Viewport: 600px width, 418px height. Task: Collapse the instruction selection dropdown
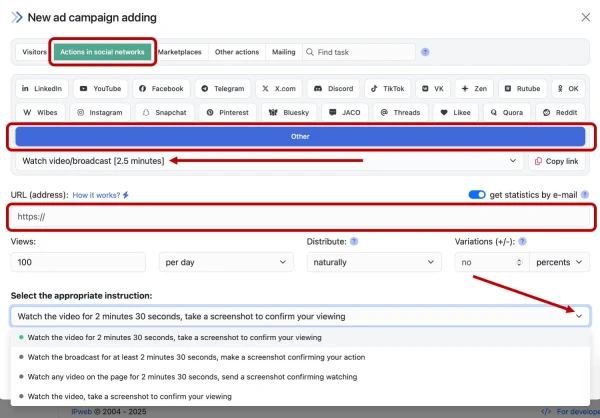579,316
